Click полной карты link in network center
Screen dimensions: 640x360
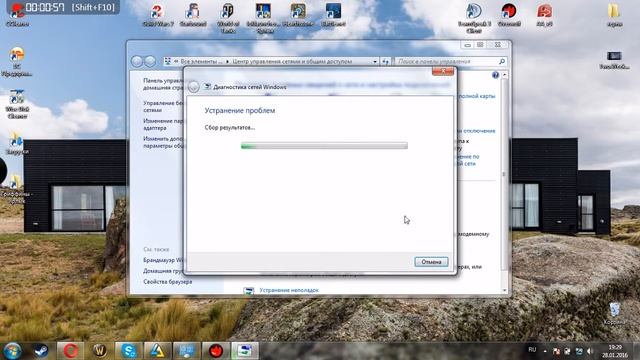click(x=476, y=96)
